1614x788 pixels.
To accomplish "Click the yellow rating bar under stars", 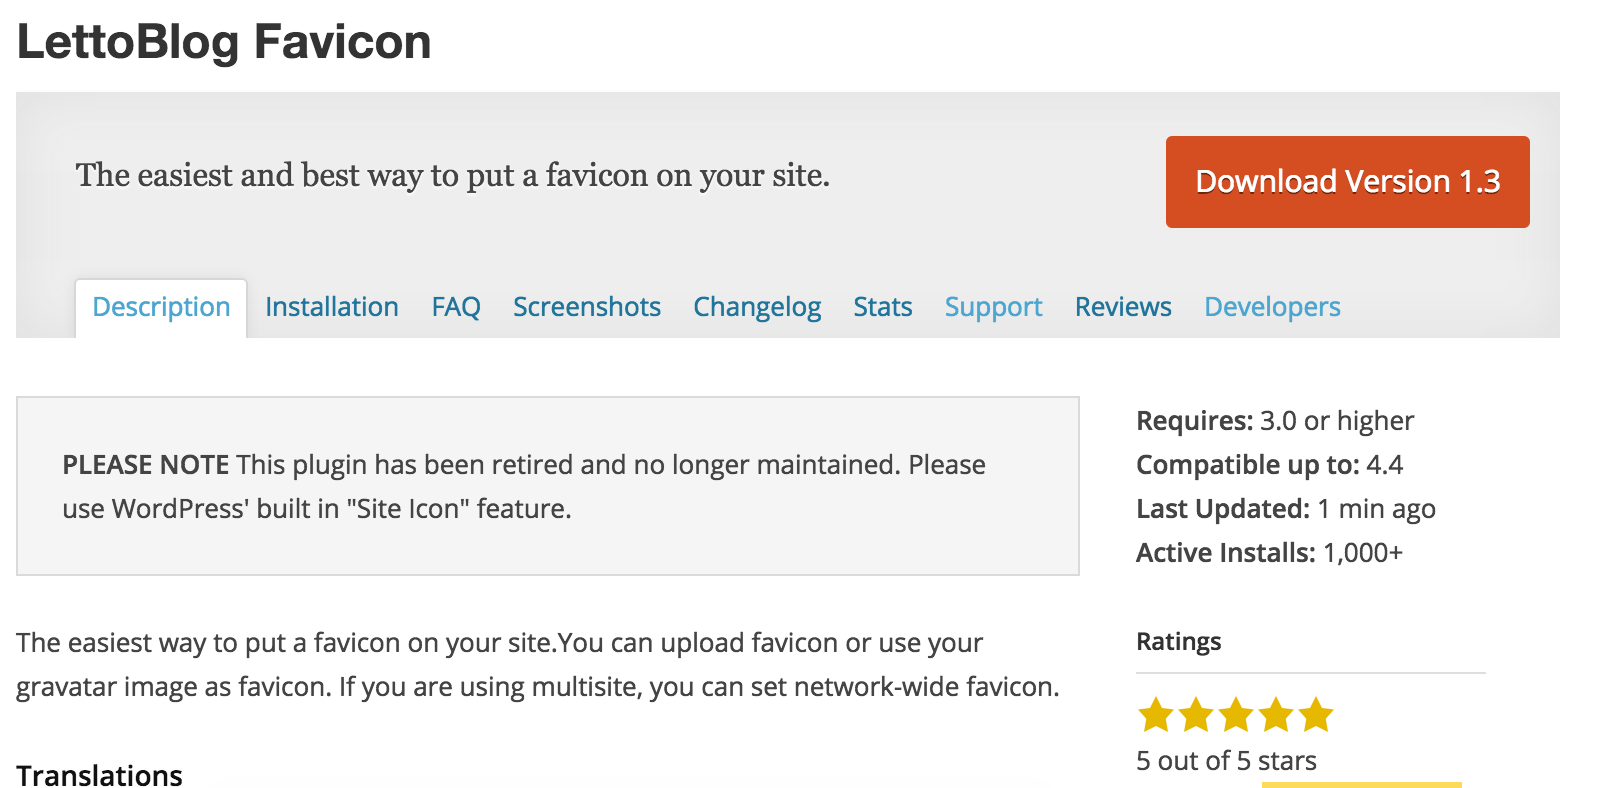I will pos(1361,784).
